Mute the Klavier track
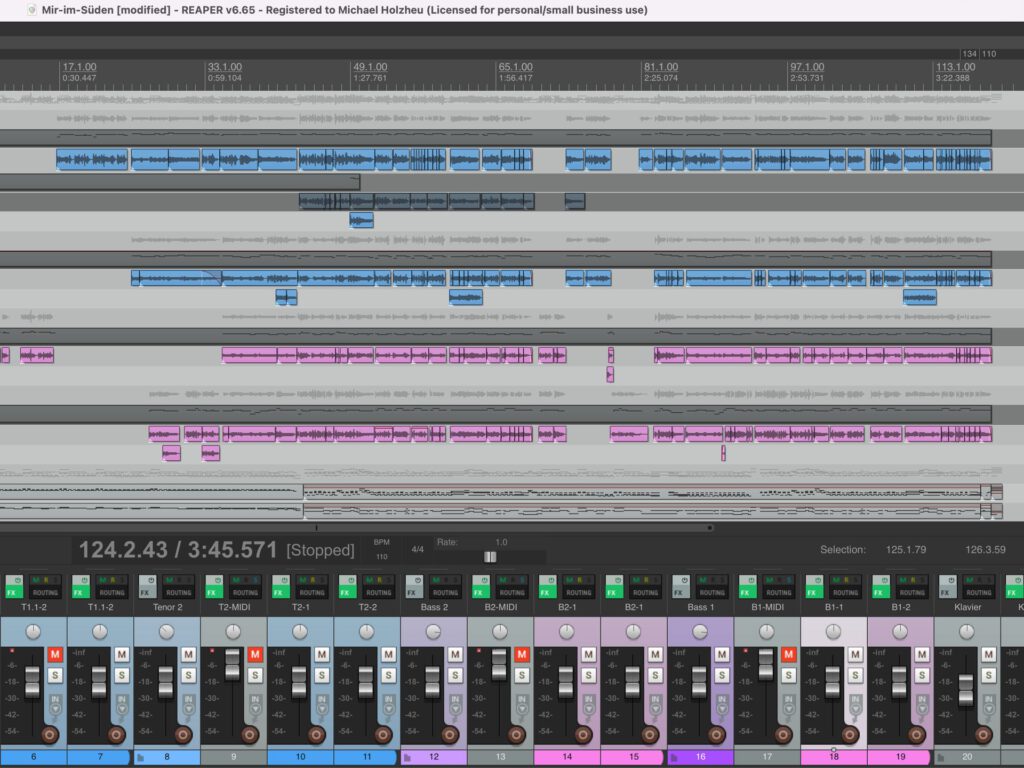 click(x=988, y=654)
